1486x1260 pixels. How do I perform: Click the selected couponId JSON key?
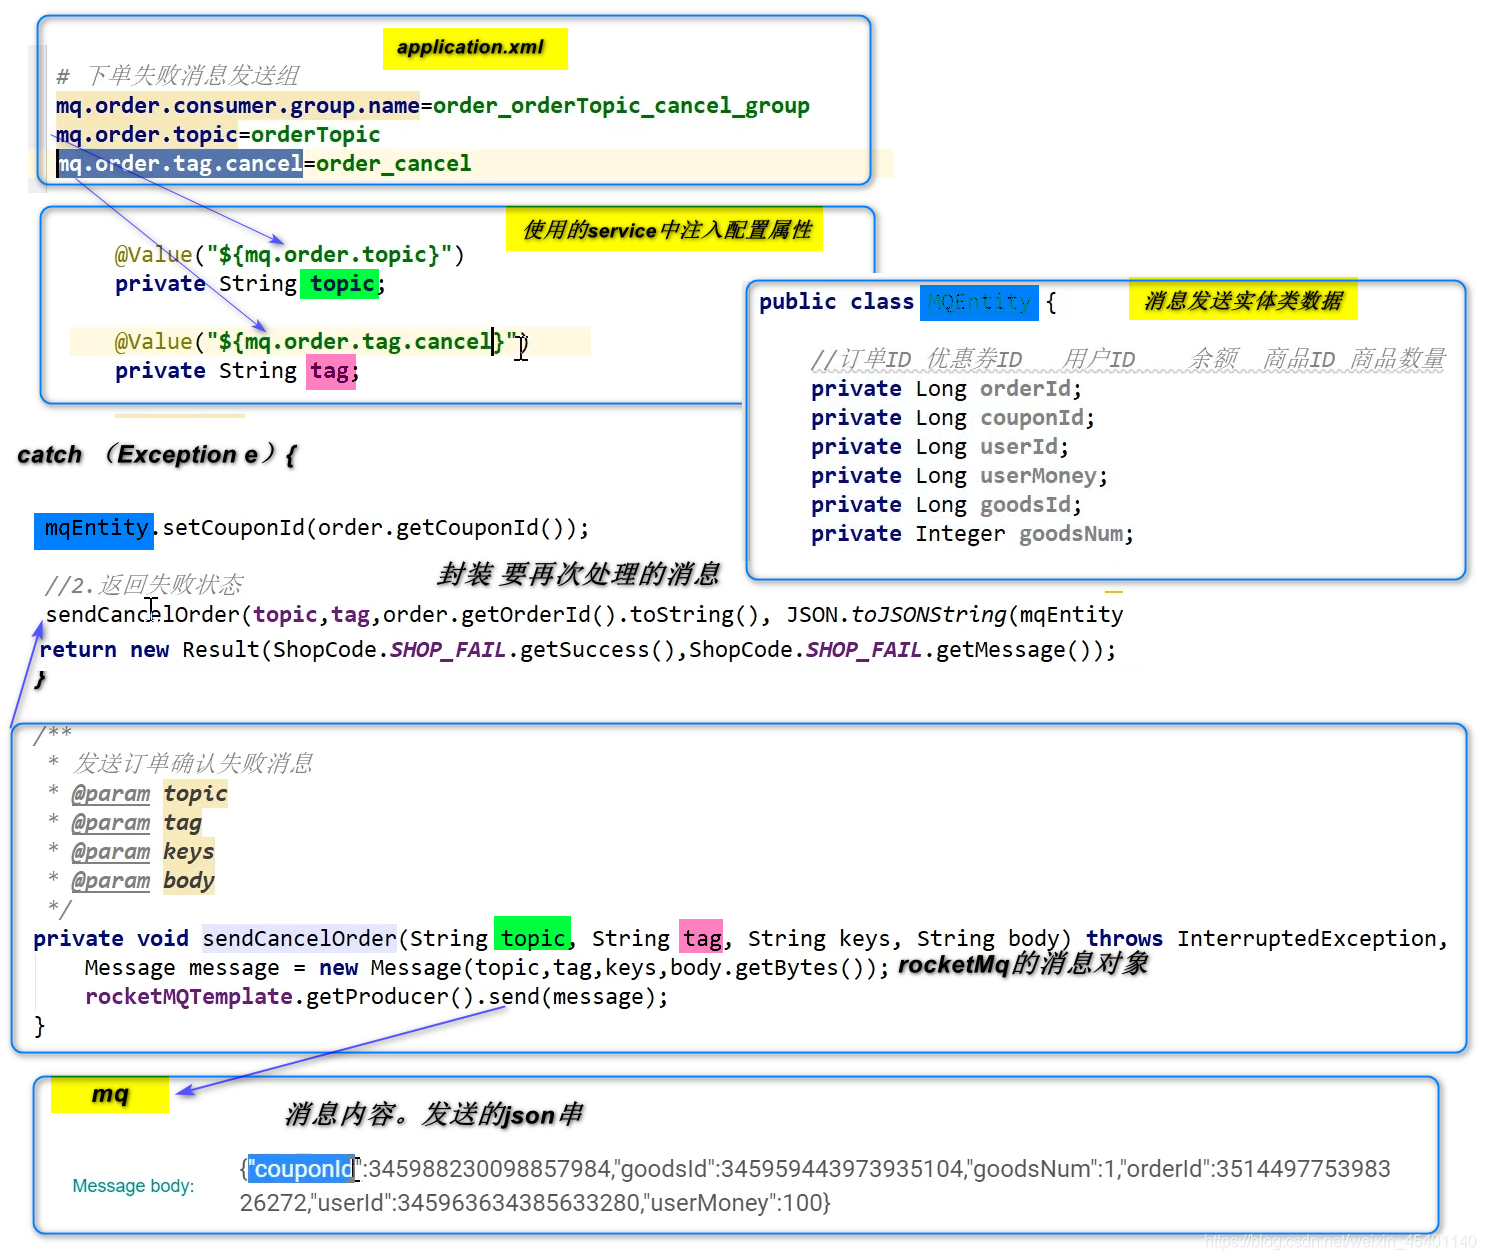301,1169
